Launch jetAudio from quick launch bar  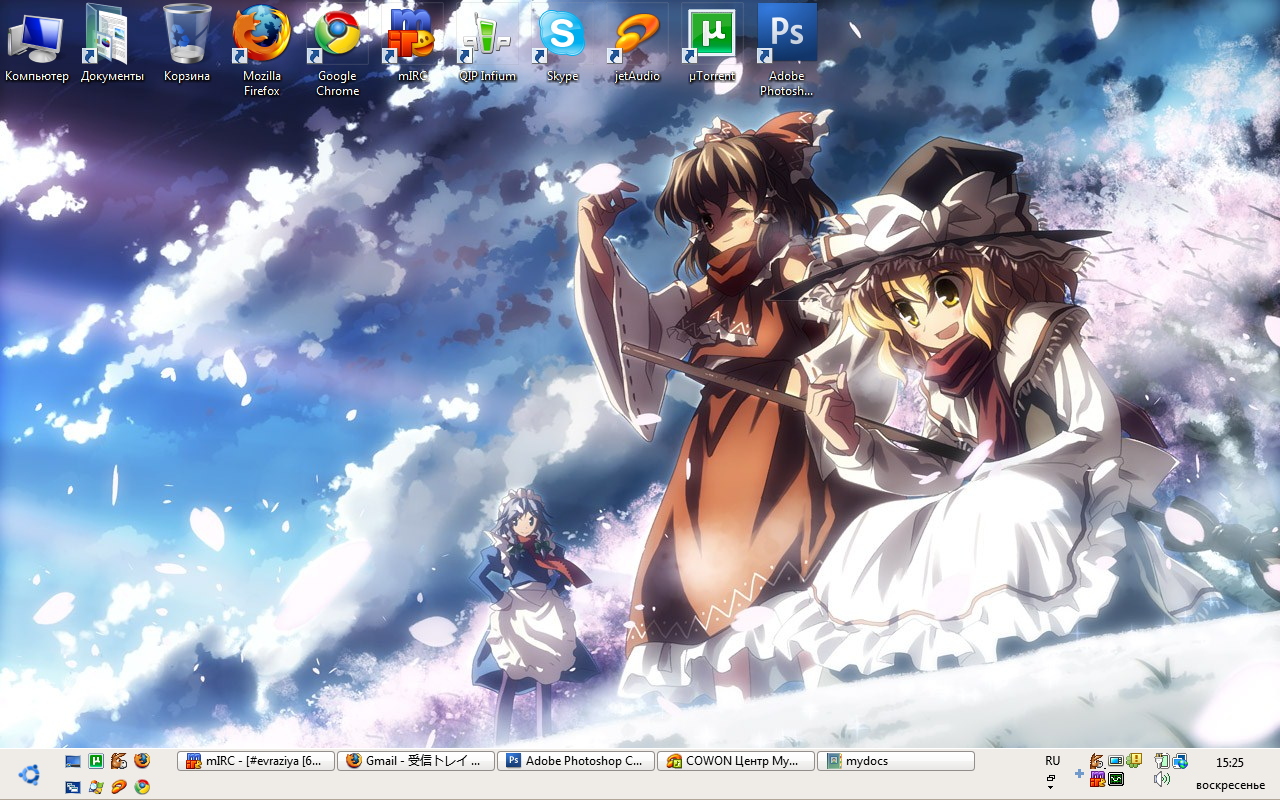coord(119,787)
